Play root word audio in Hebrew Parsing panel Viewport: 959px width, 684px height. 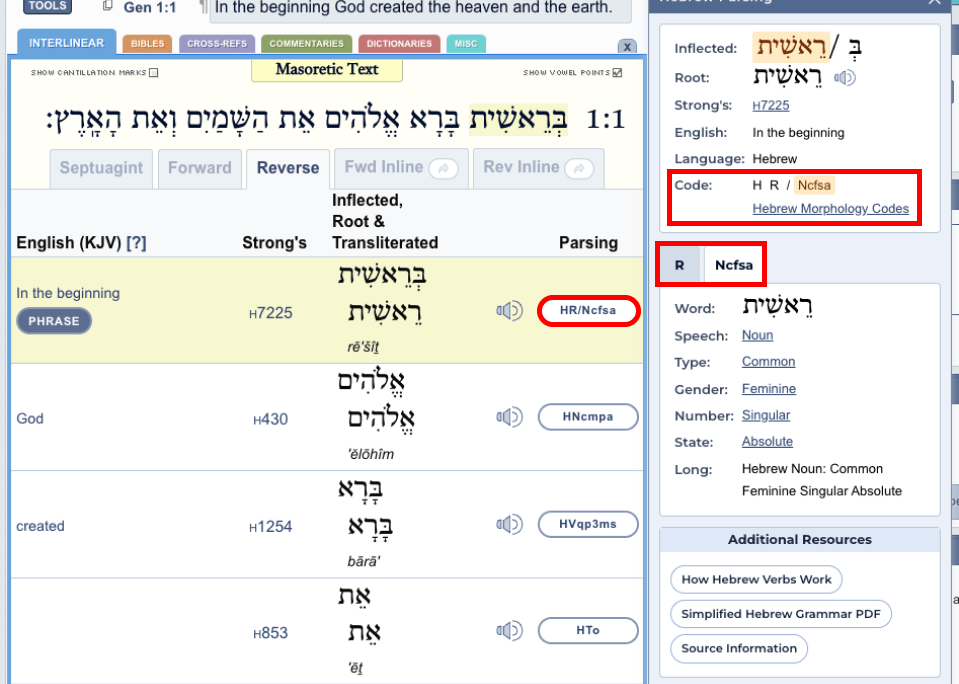[845, 78]
